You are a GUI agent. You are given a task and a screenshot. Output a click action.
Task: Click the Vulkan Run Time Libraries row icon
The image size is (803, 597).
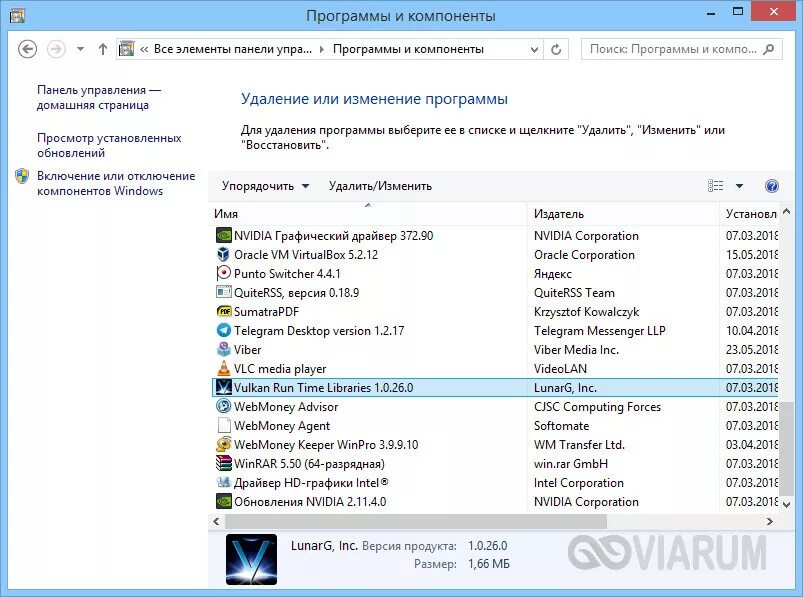(x=223, y=388)
